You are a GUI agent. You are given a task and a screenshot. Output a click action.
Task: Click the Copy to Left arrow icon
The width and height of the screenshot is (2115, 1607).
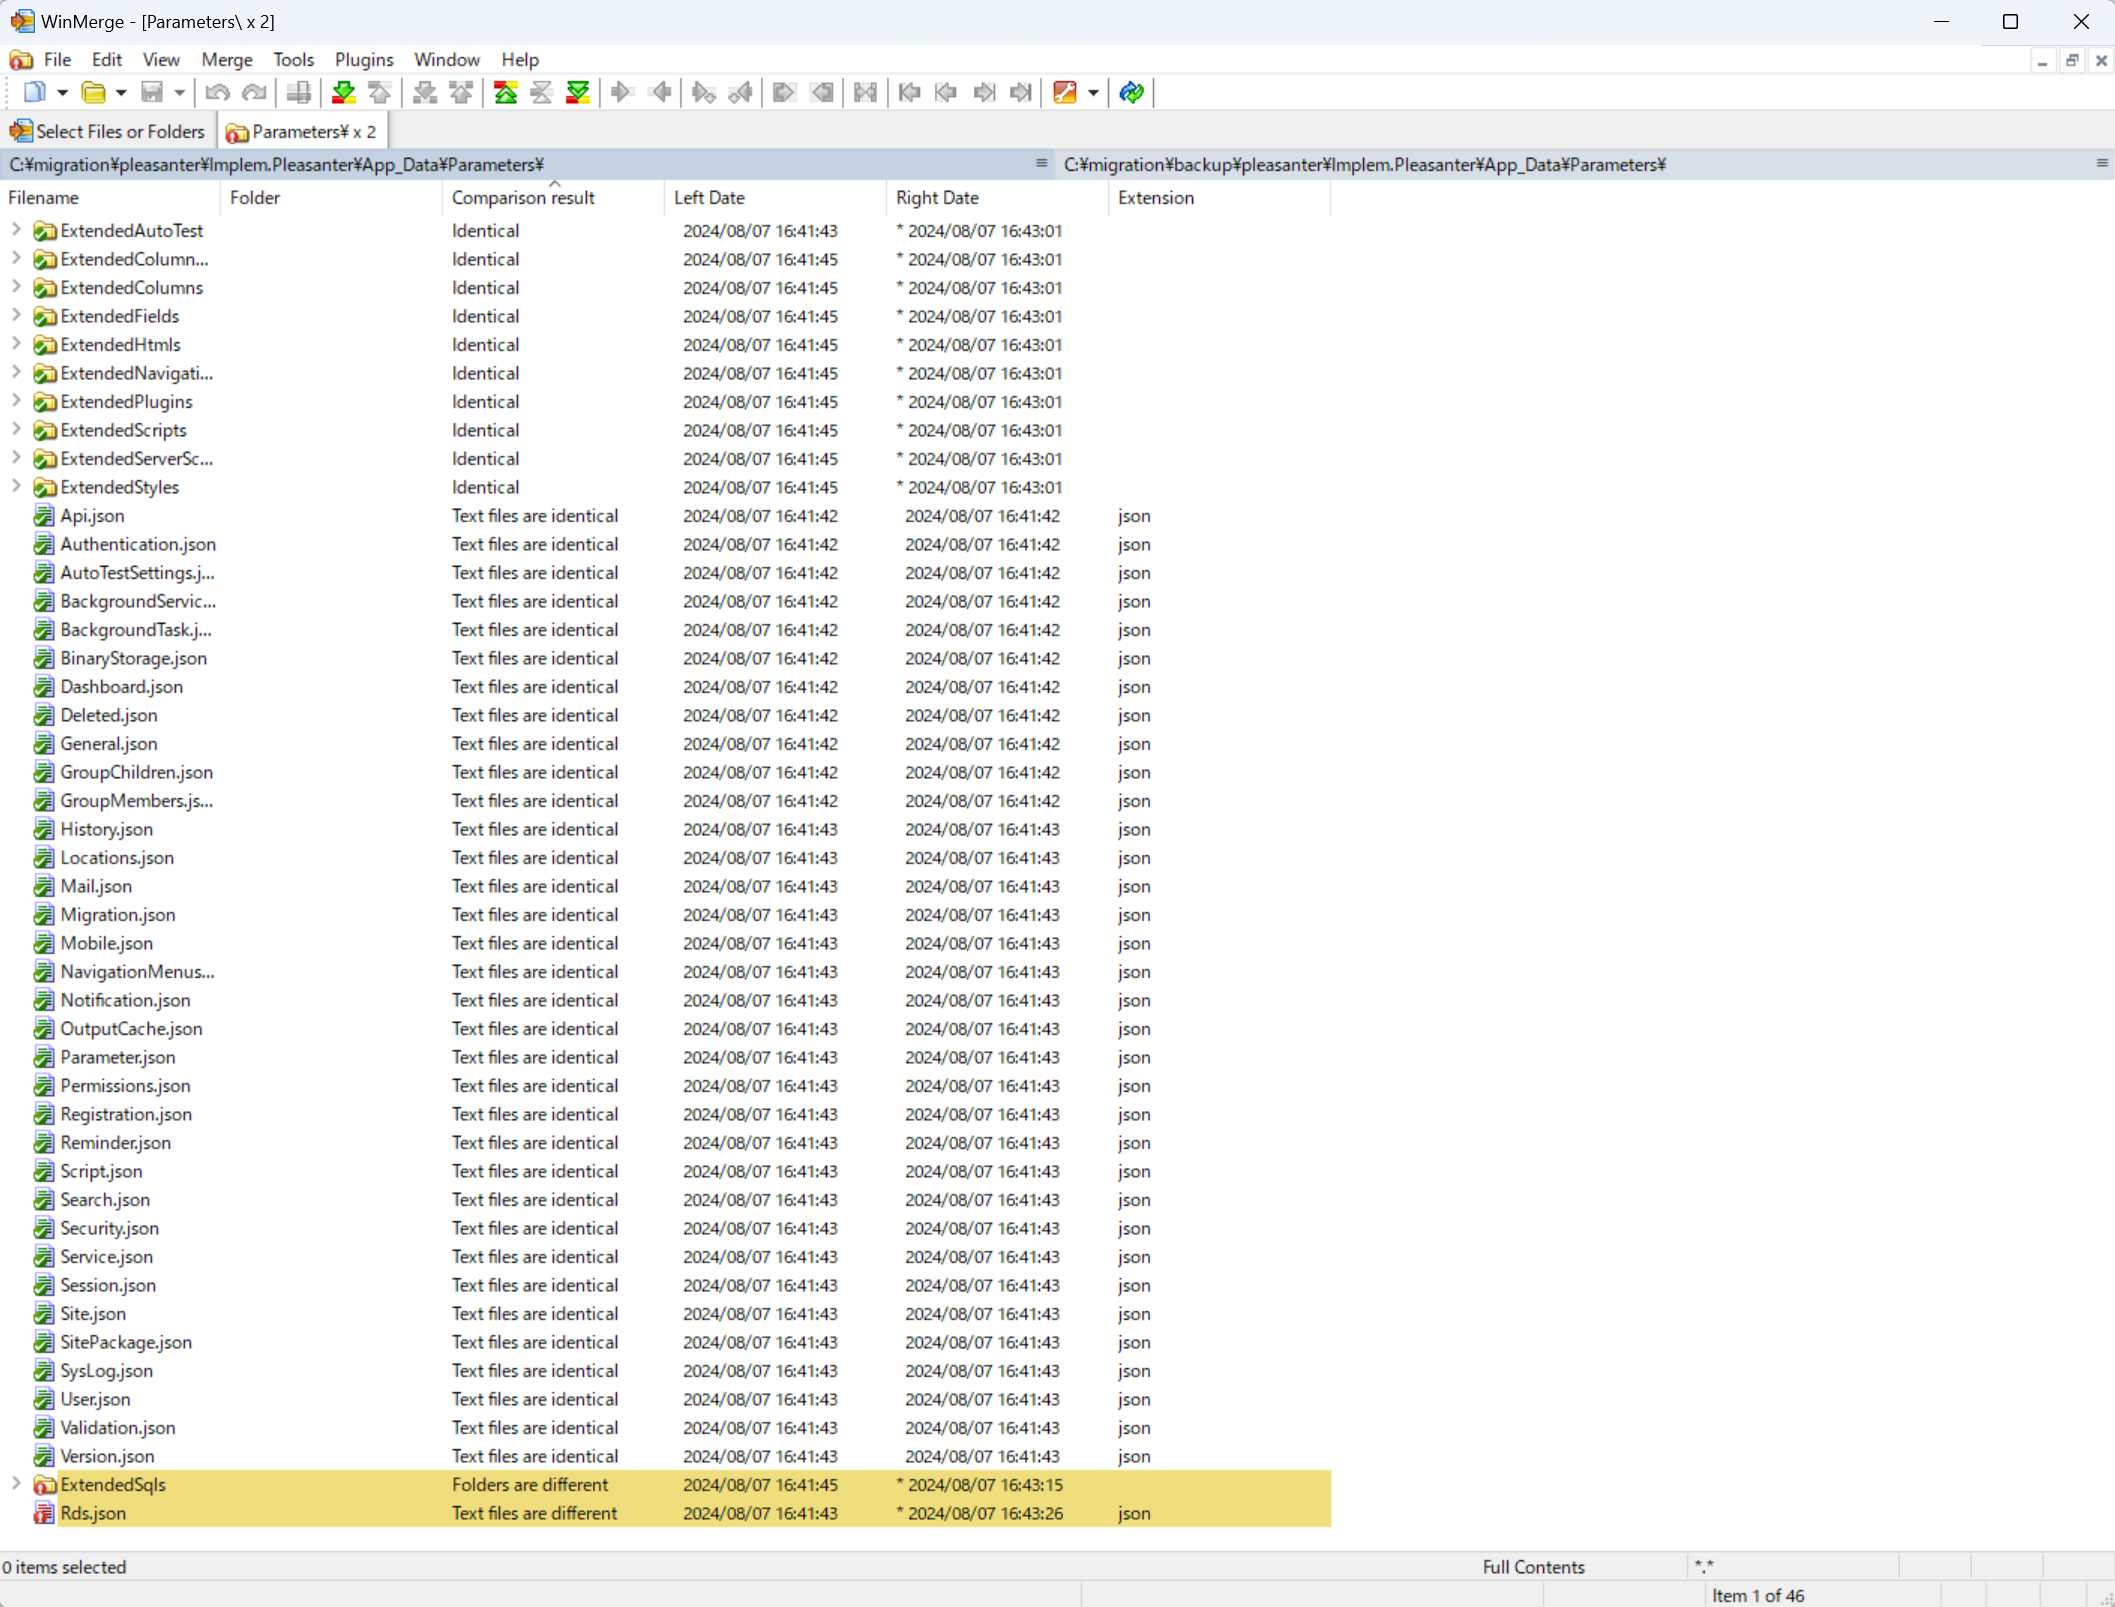(x=660, y=93)
